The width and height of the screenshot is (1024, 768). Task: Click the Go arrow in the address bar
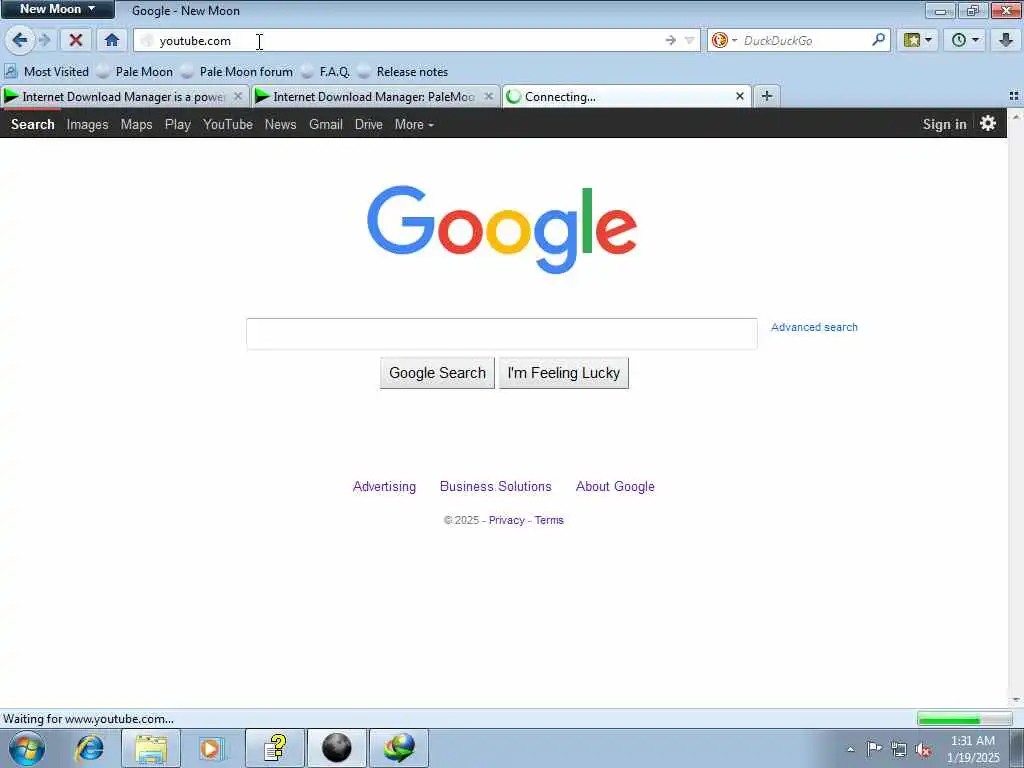670,40
